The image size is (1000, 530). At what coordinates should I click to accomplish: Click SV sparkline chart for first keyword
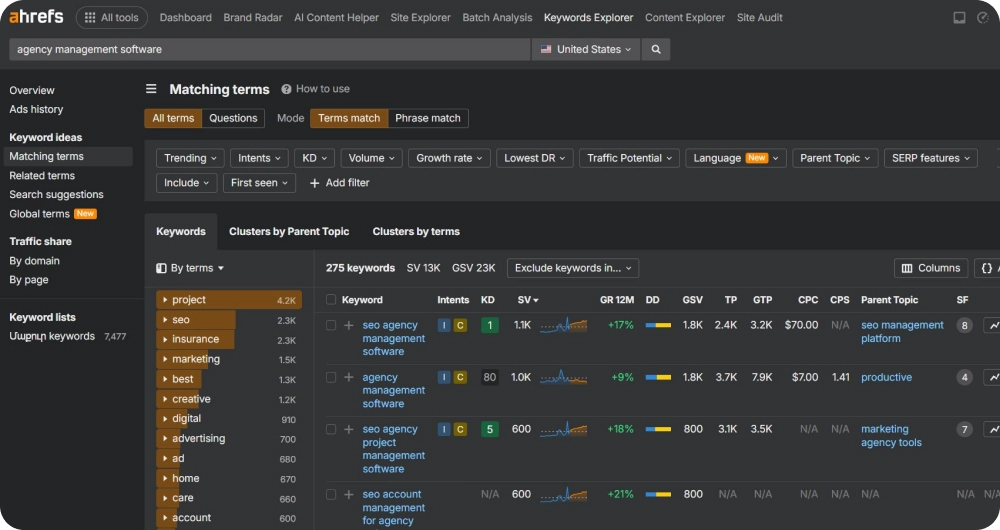click(x=564, y=325)
